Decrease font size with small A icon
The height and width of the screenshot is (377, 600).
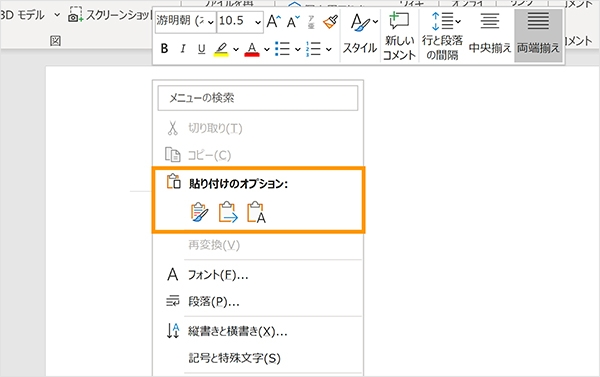(293, 22)
